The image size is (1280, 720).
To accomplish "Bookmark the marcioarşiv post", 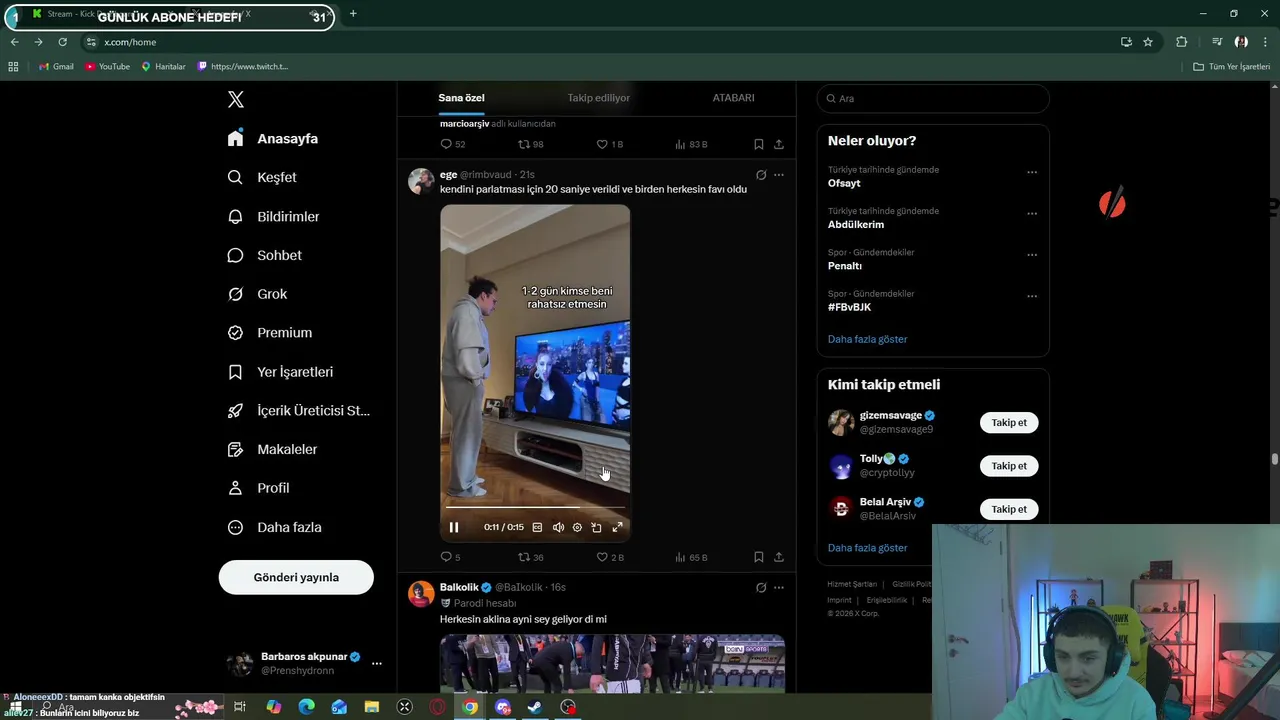I will (x=759, y=144).
